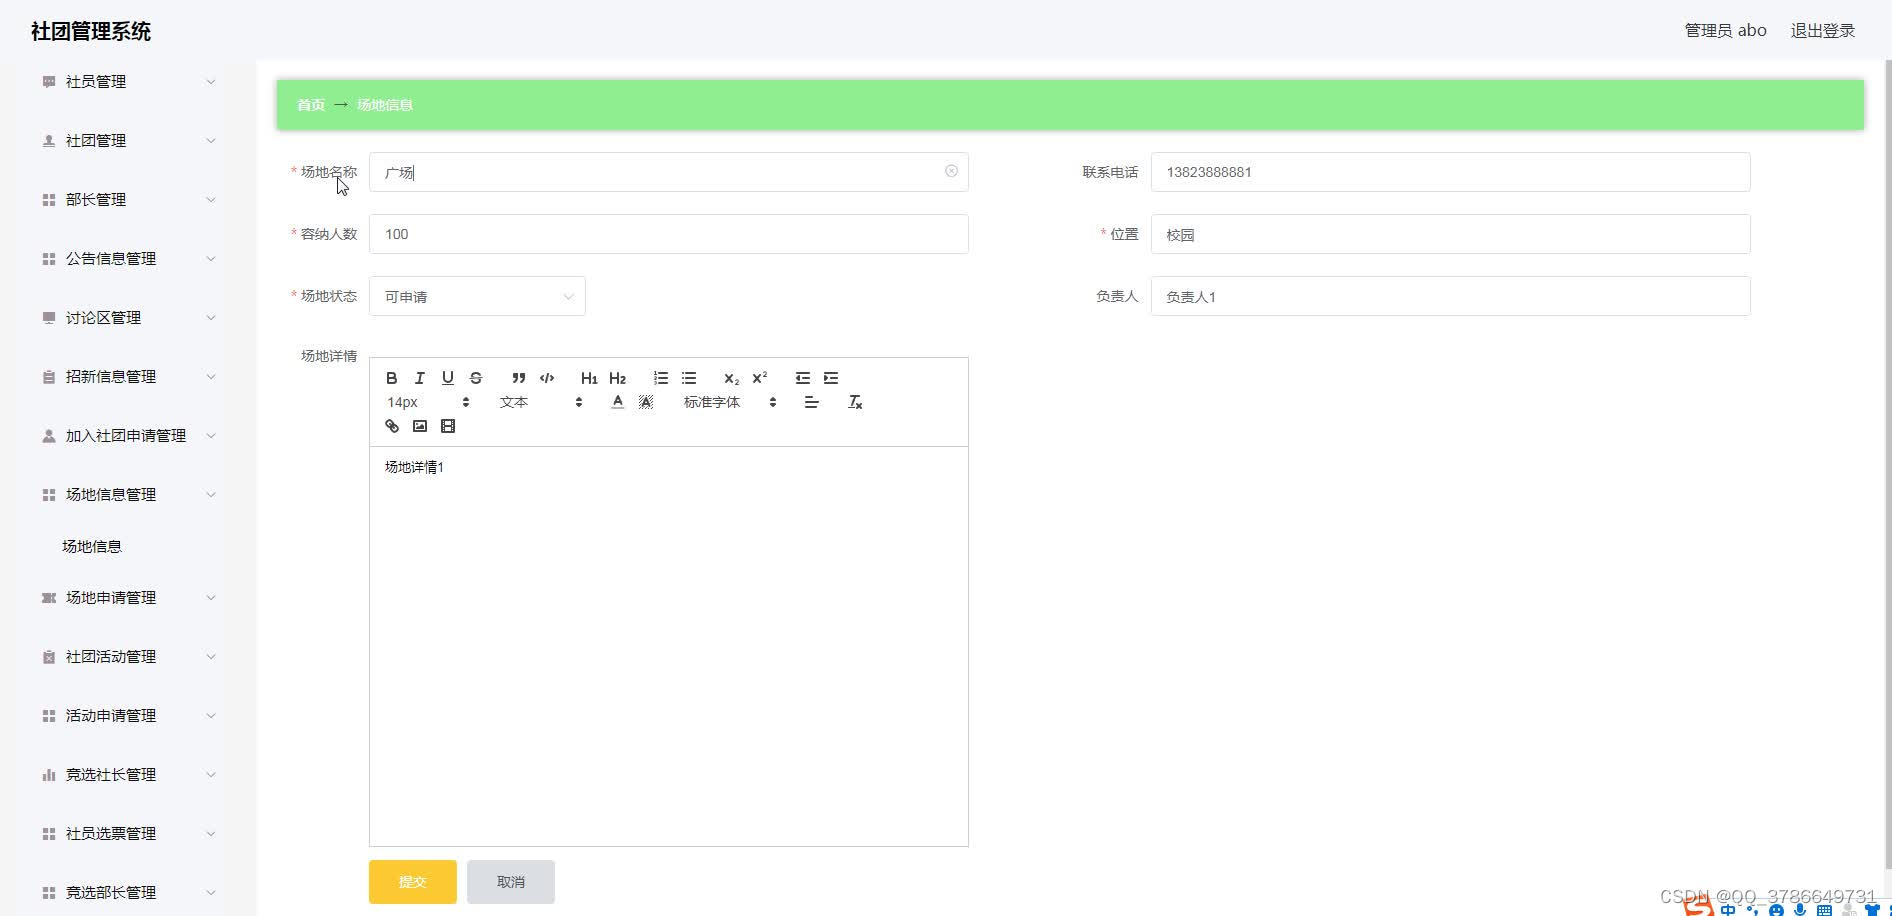Click 管理员 abo account label
The height and width of the screenshot is (916, 1892).
point(1725,31)
